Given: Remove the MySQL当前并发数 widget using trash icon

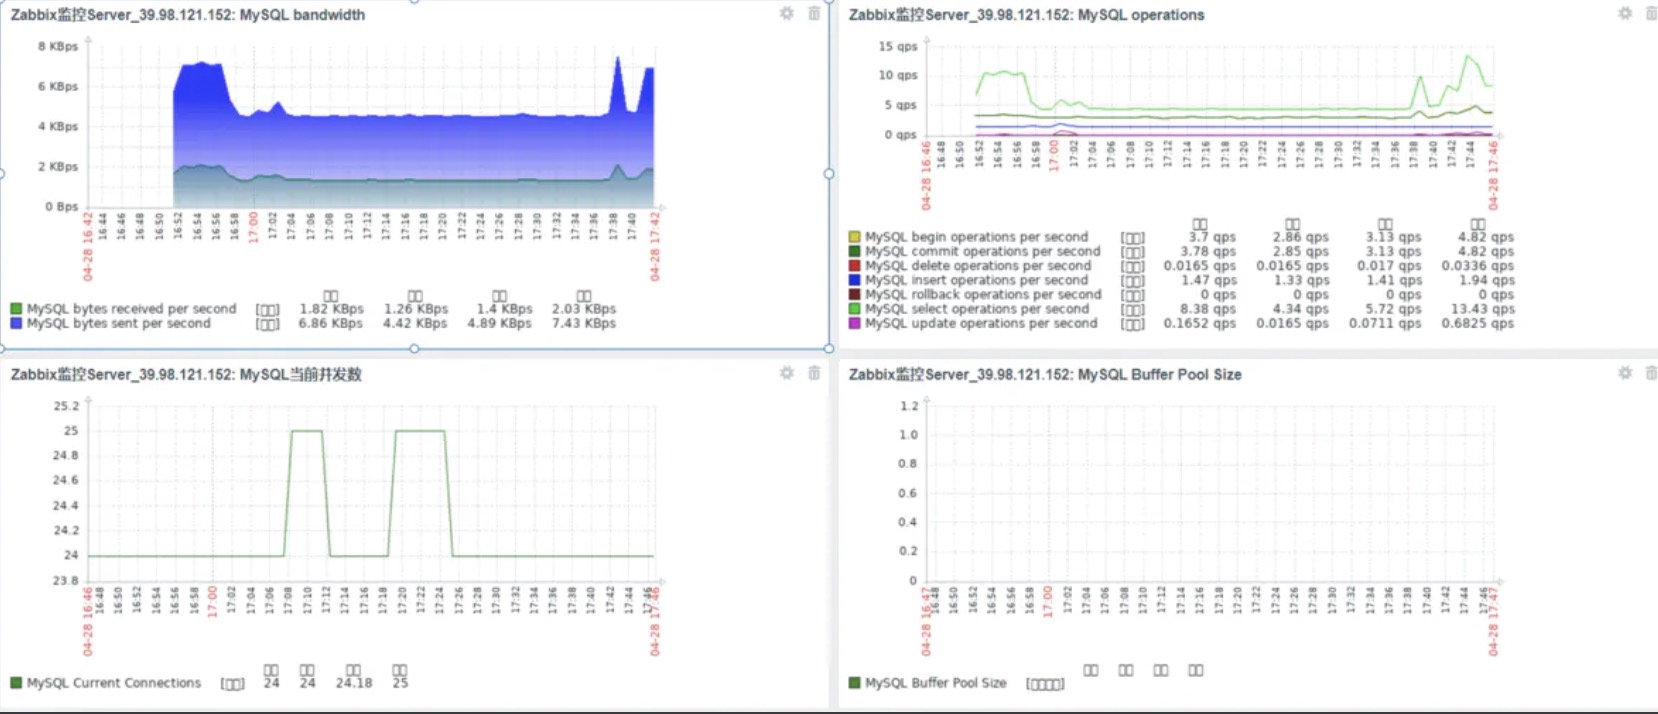Looking at the screenshot, I should [814, 373].
